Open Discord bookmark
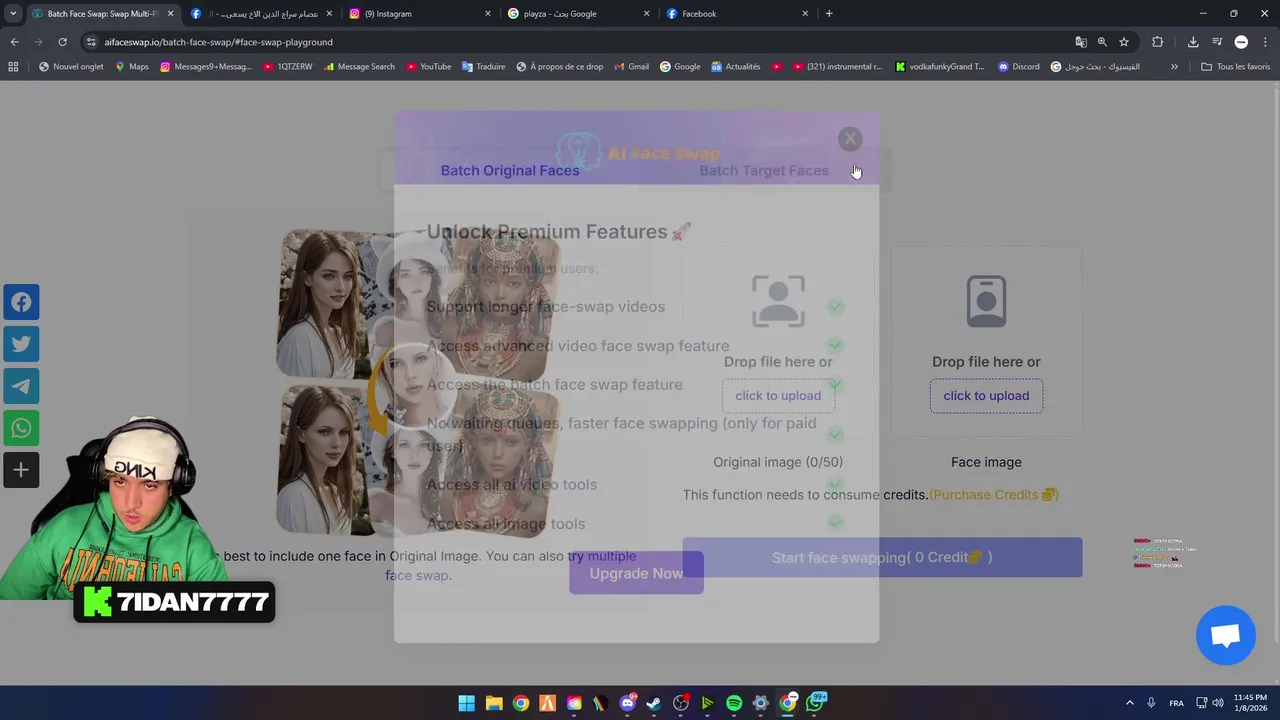The image size is (1280, 720). click(1018, 67)
